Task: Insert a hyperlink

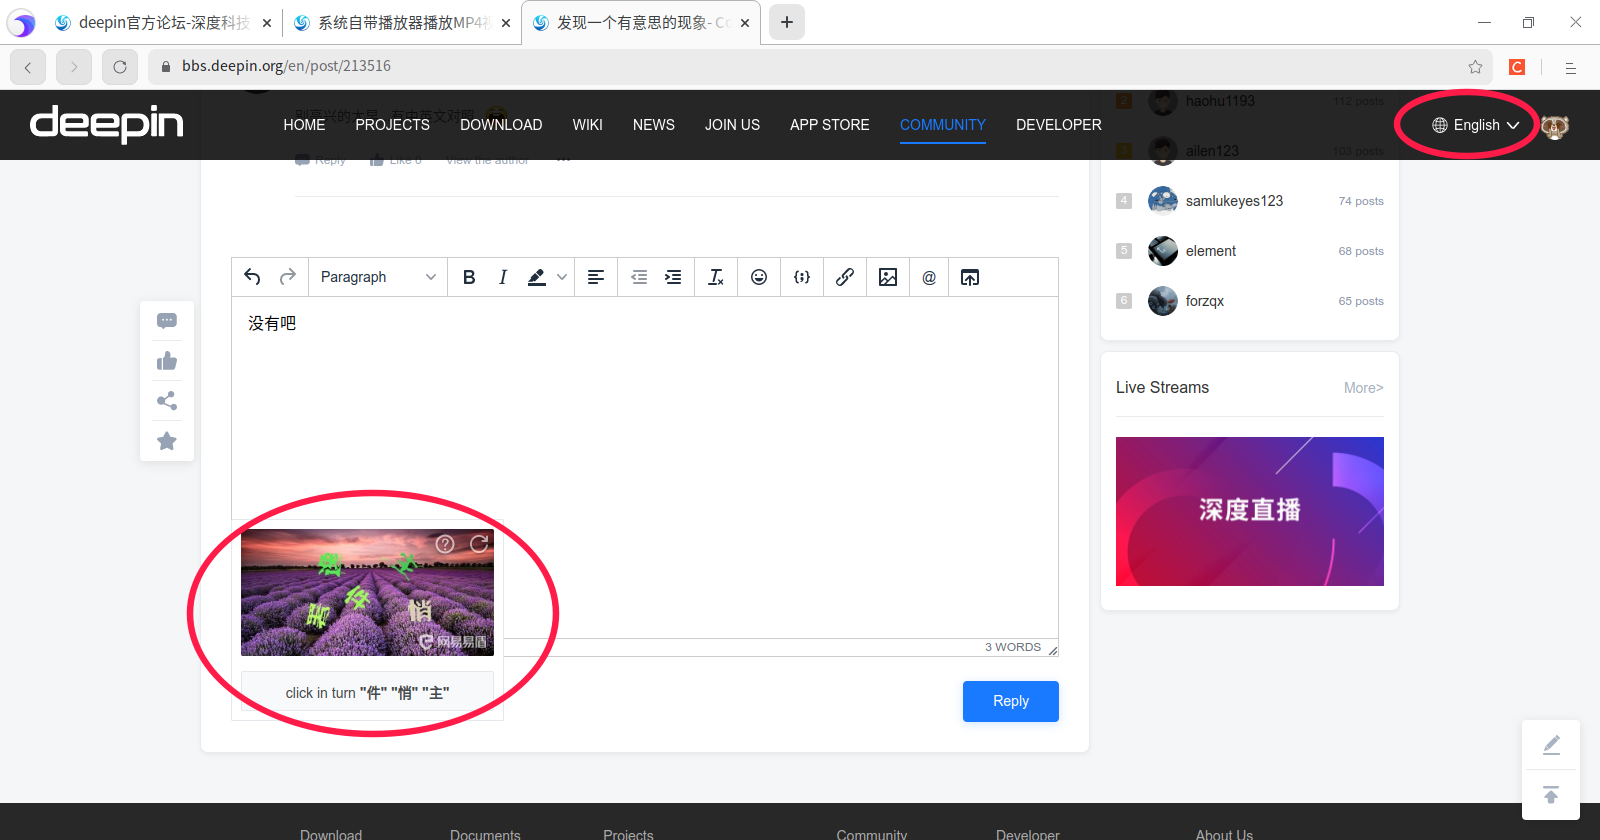Action: click(845, 277)
